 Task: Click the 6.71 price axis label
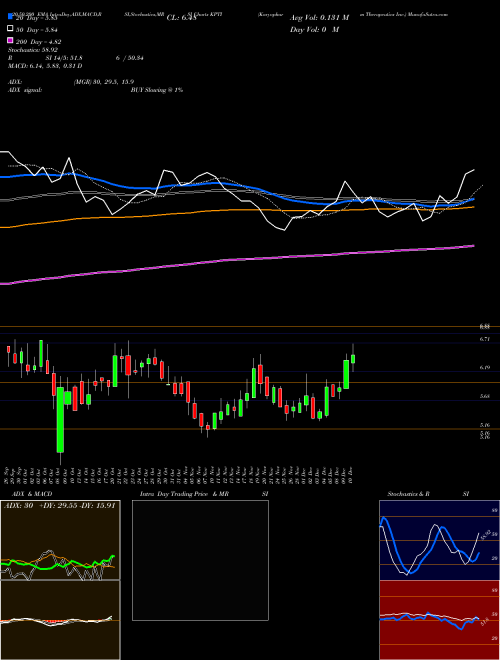click(x=484, y=339)
